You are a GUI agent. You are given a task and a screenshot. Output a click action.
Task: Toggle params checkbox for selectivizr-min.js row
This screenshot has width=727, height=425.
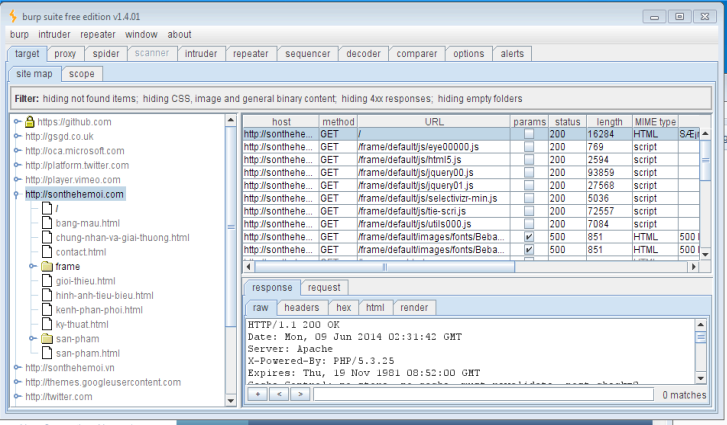point(529,198)
